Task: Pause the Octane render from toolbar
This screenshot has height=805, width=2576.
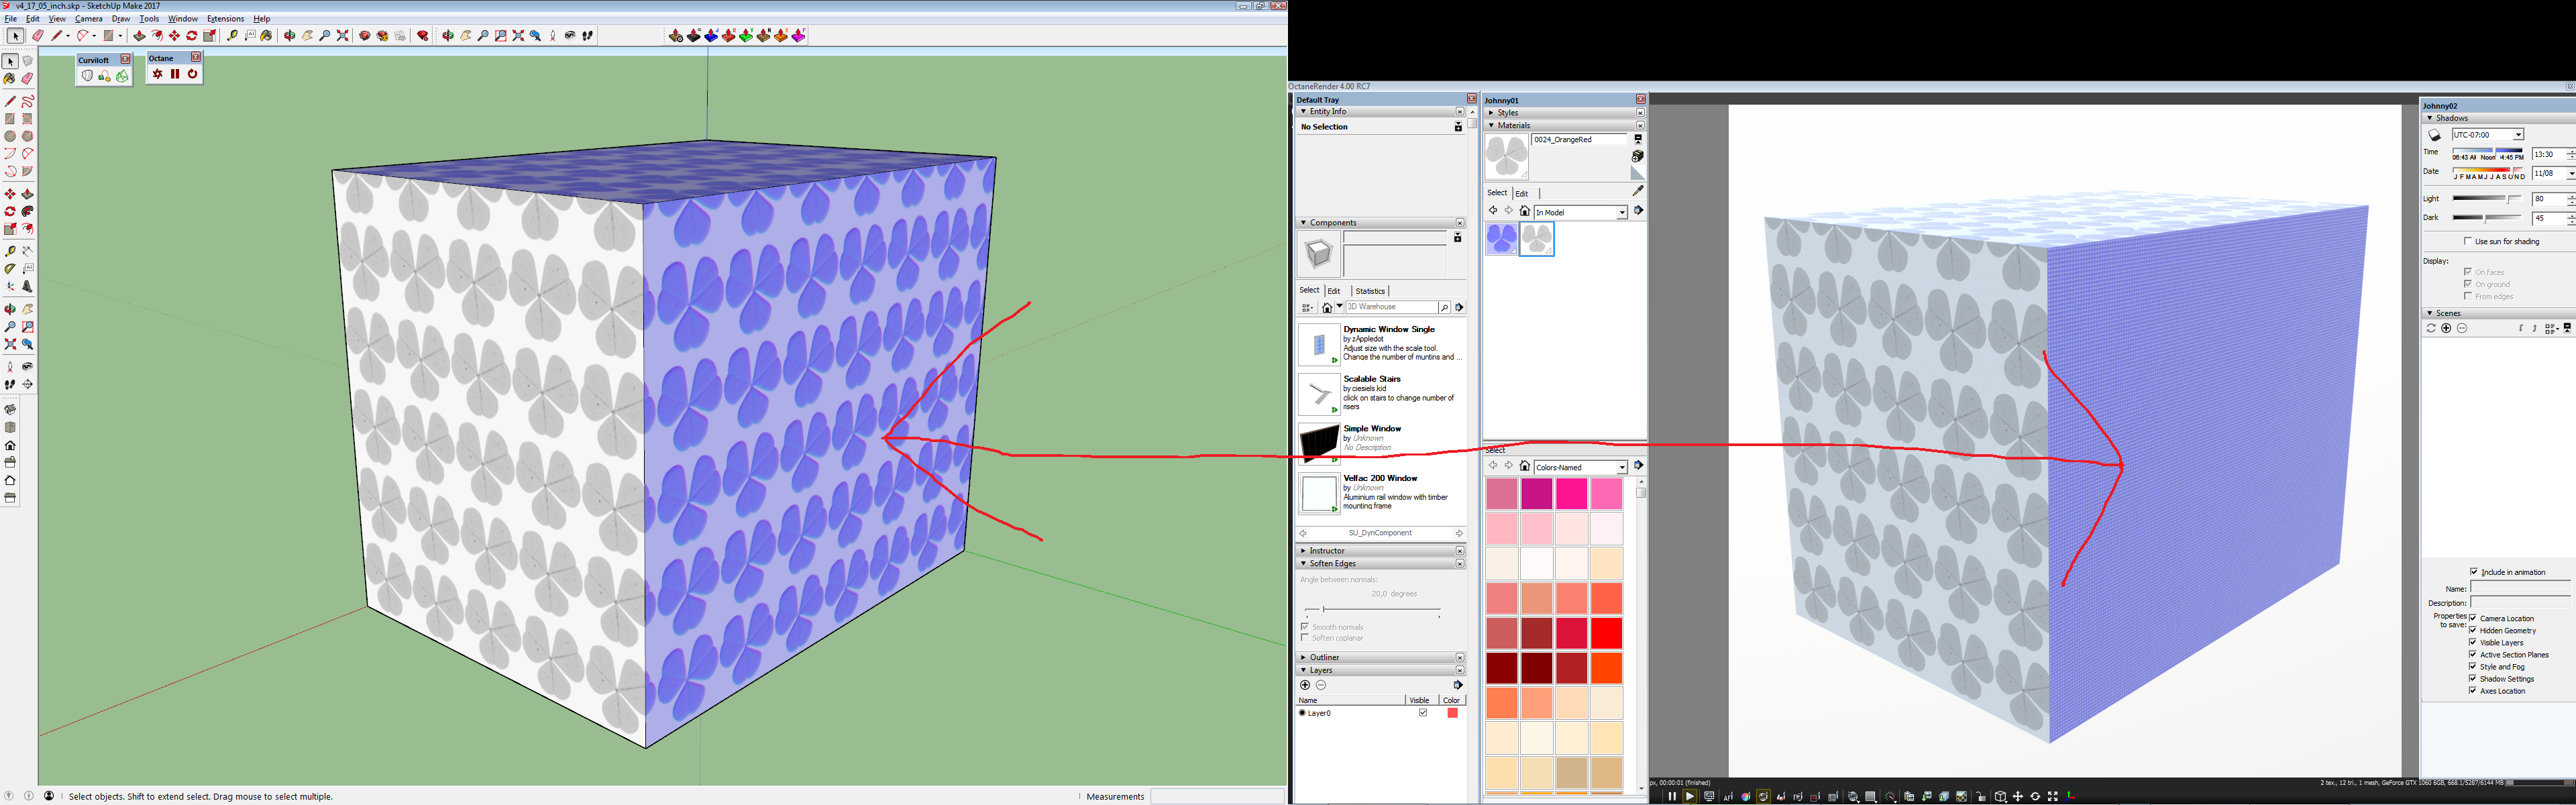Action: [175, 74]
